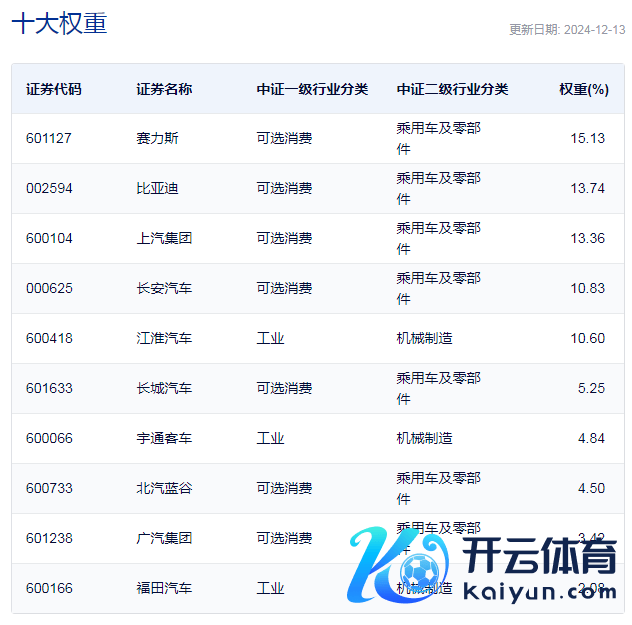The height and width of the screenshot is (625, 632).
Task: Open the 福田汽车 security name
Action: [x=164, y=588]
